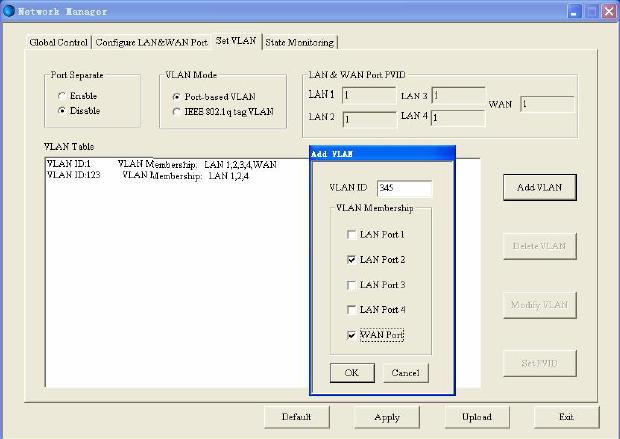The width and height of the screenshot is (620, 439).
Task: Click the WAN PVID field
Action: (x=547, y=104)
